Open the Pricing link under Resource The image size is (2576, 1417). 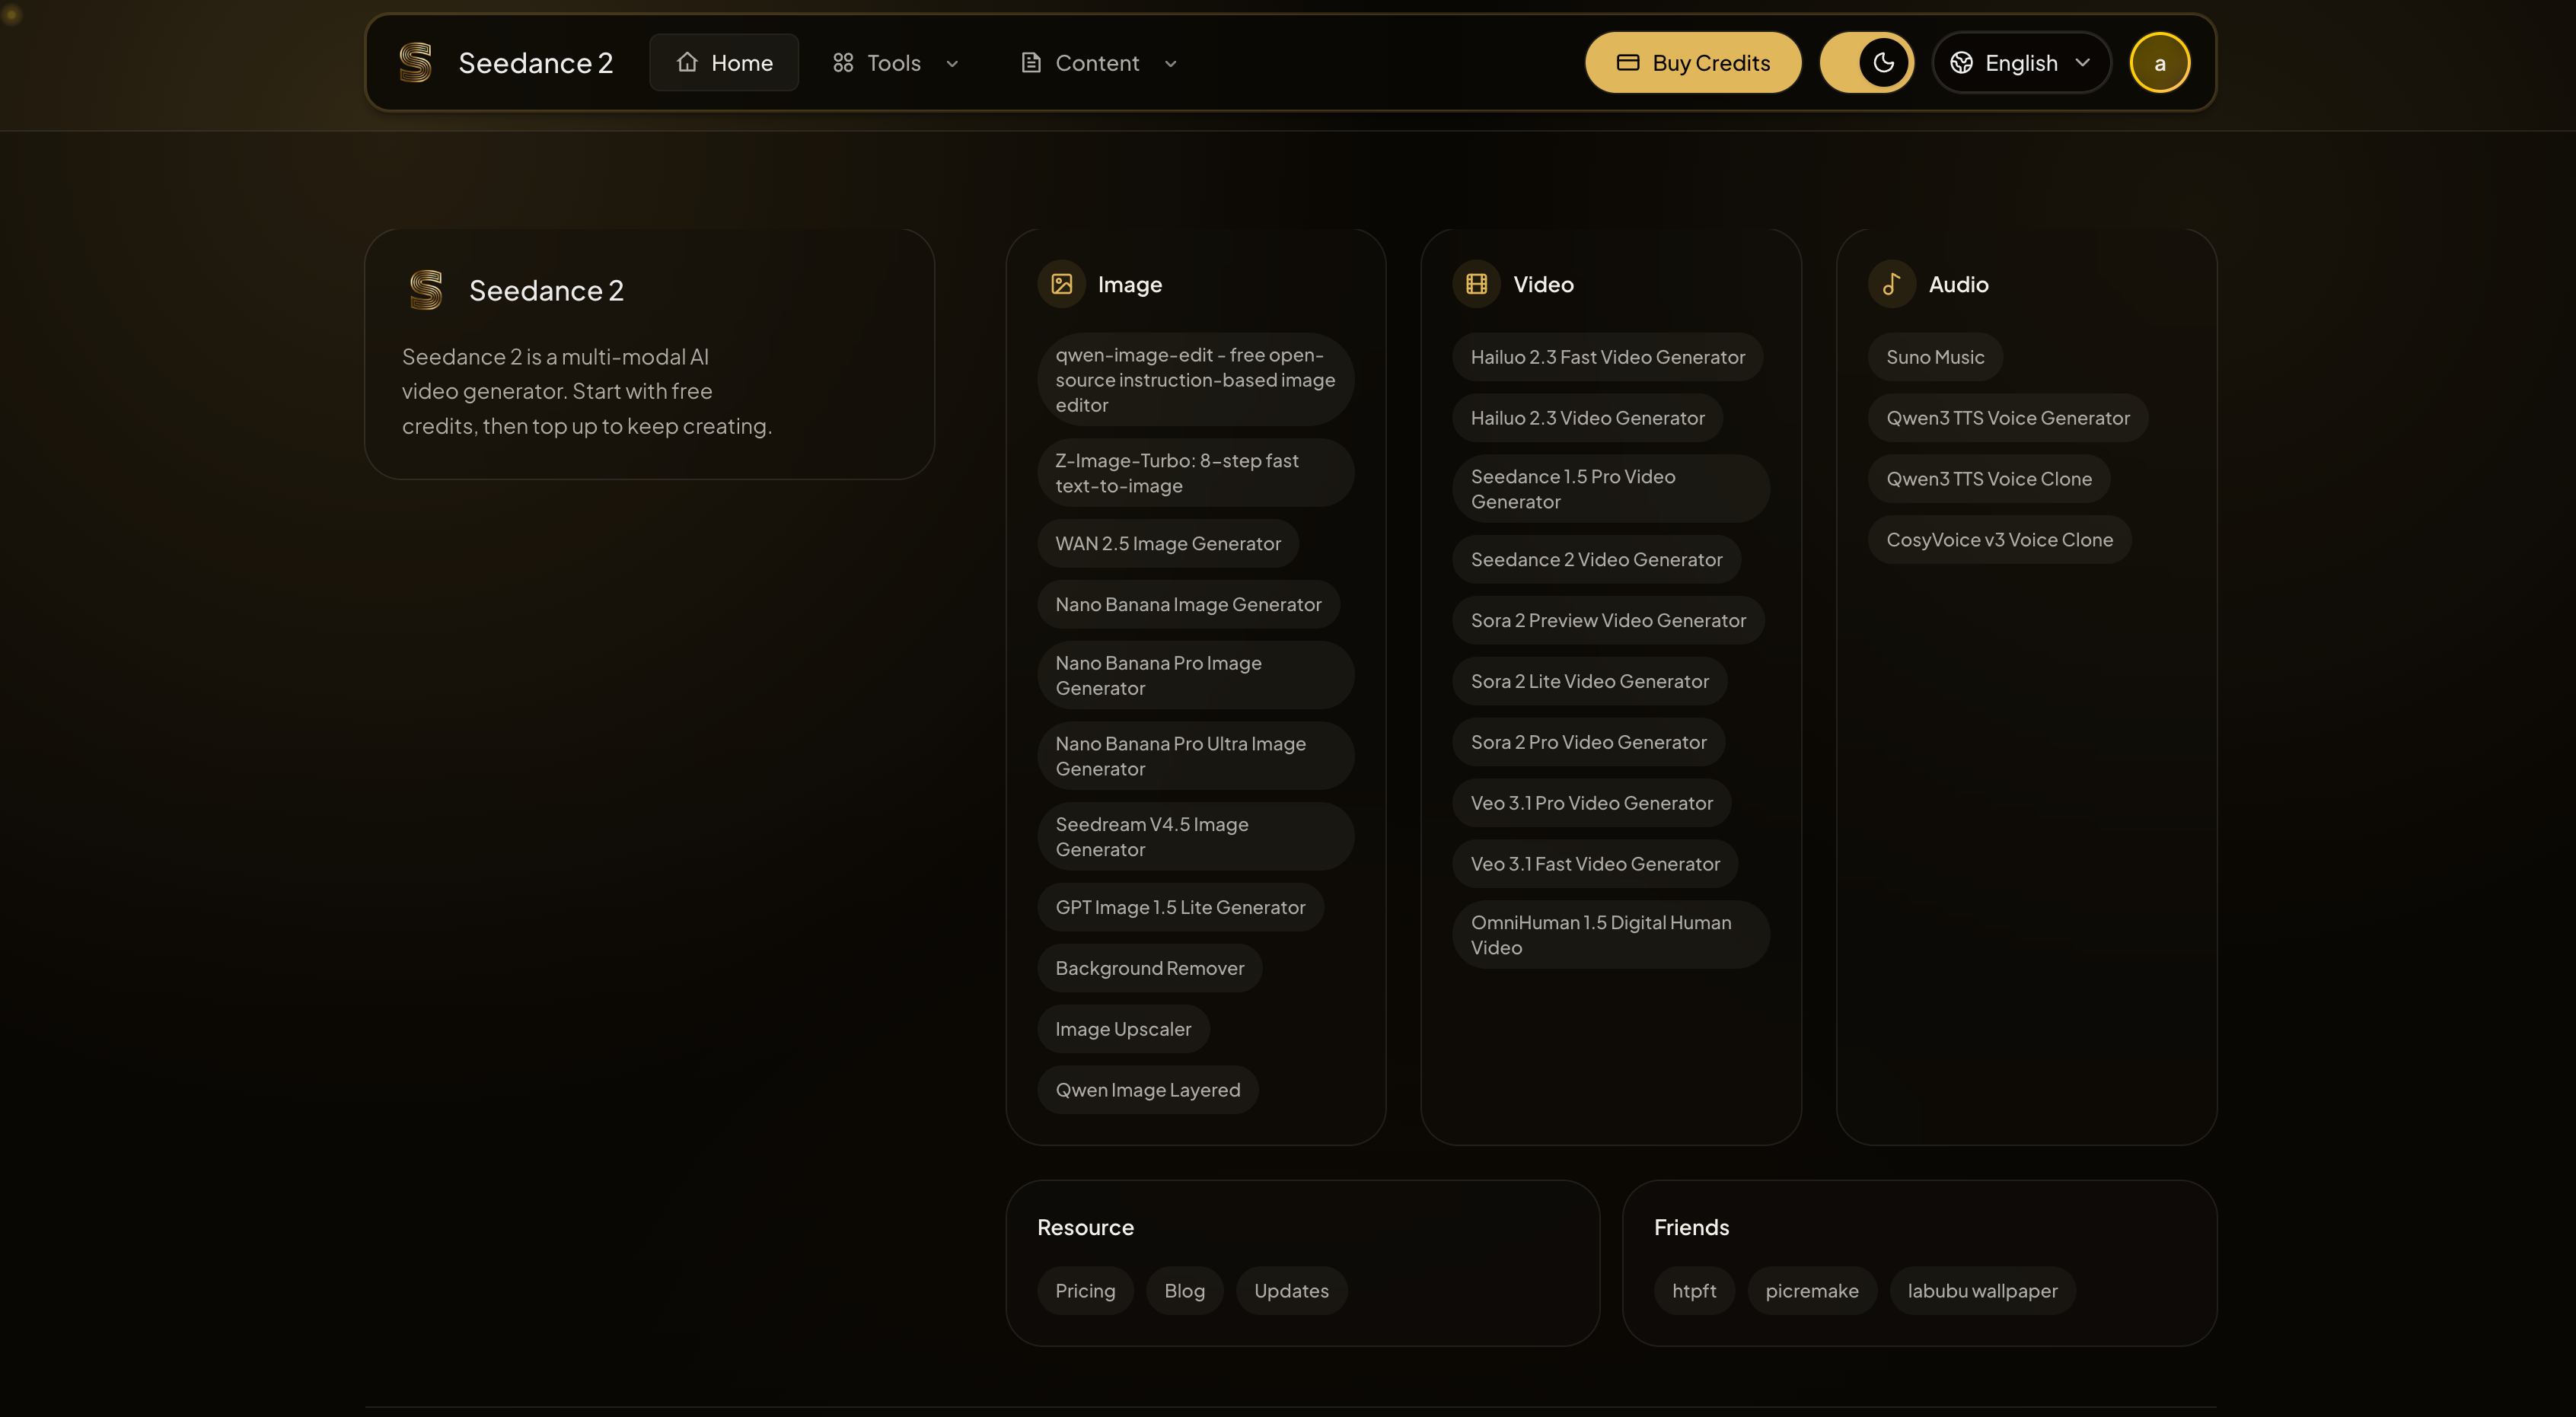point(1085,1290)
